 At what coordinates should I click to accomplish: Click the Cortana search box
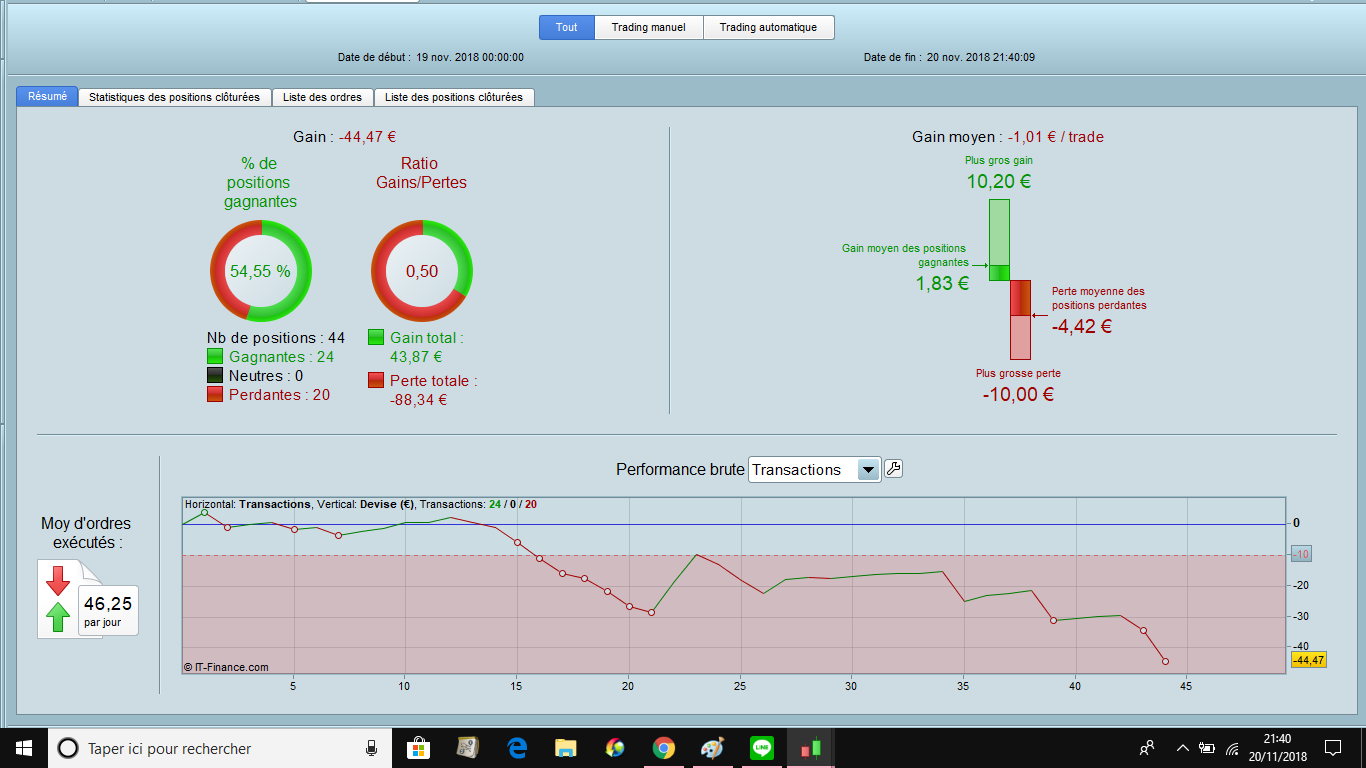point(220,748)
